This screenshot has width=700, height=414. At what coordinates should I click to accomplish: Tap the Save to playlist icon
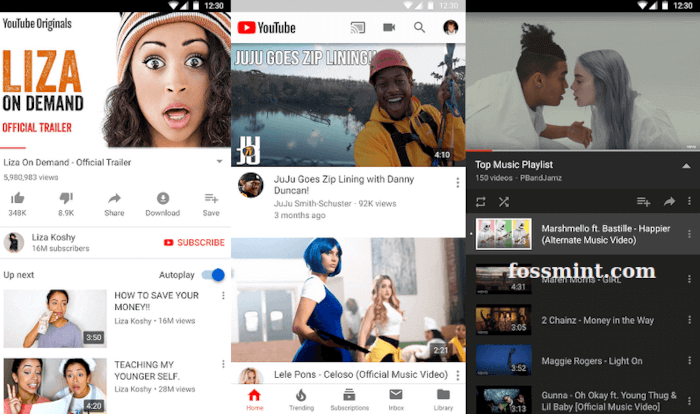211,198
